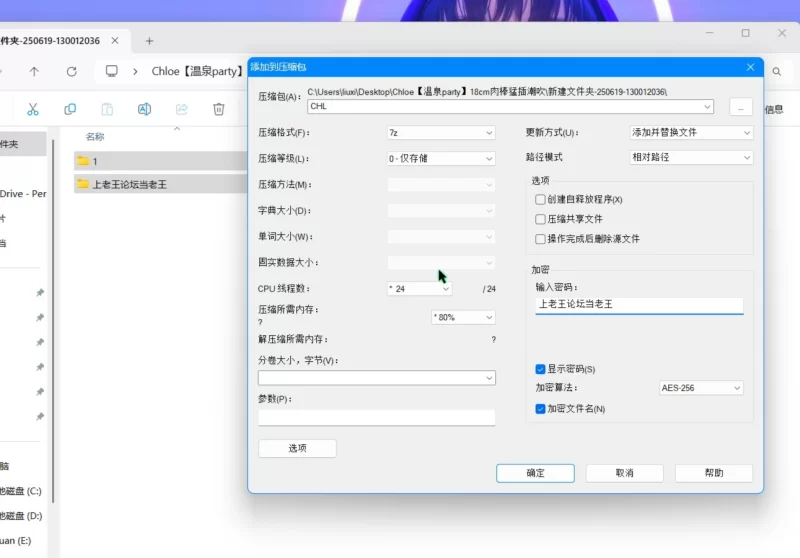Click the 确定 OK button
The image size is (800, 558).
pos(535,473)
